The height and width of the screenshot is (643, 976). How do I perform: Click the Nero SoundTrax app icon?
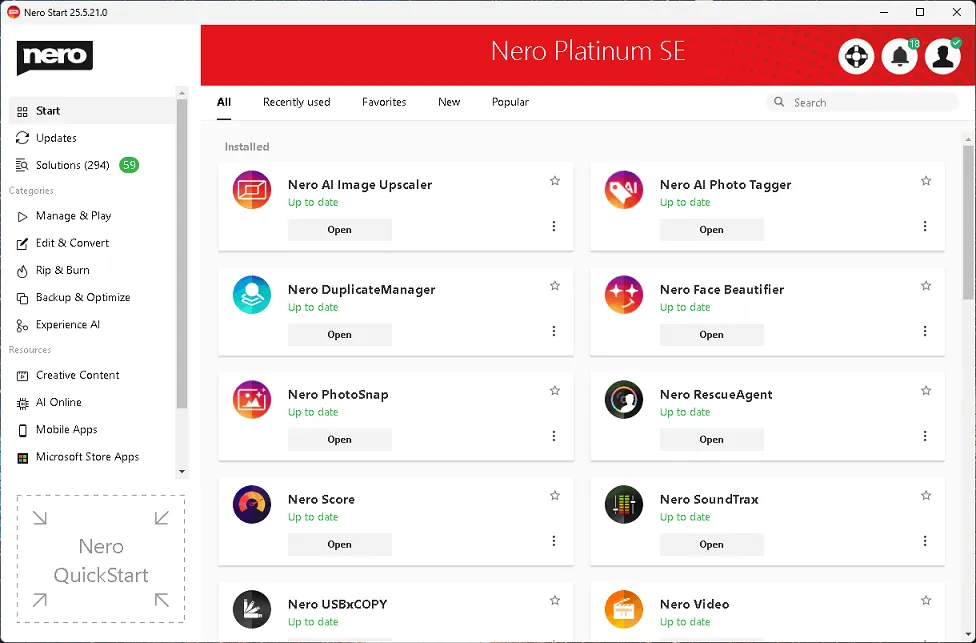(x=624, y=505)
